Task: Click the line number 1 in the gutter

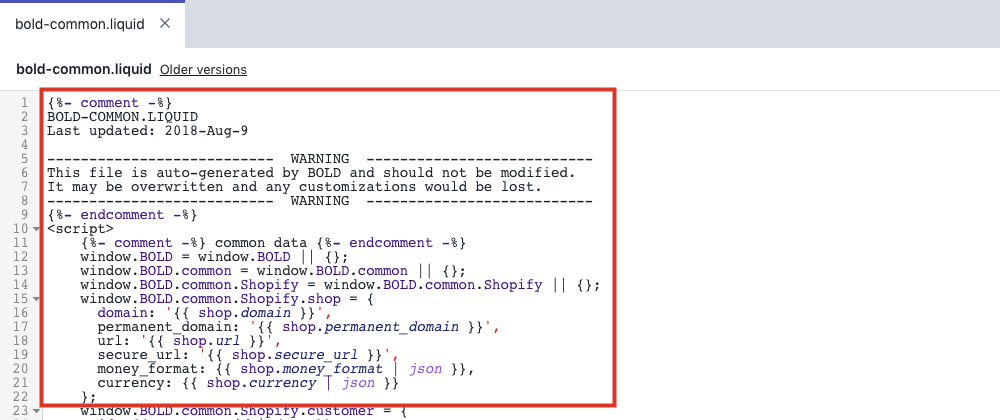Action: [x=24, y=103]
